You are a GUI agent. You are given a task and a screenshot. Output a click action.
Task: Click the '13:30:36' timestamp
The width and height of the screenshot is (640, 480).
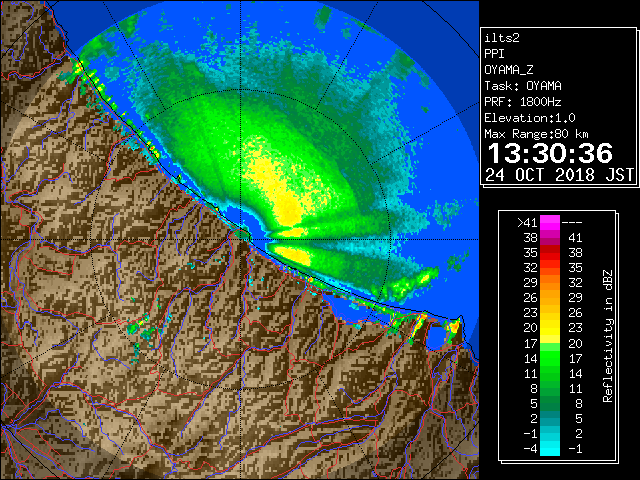(550, 153)
